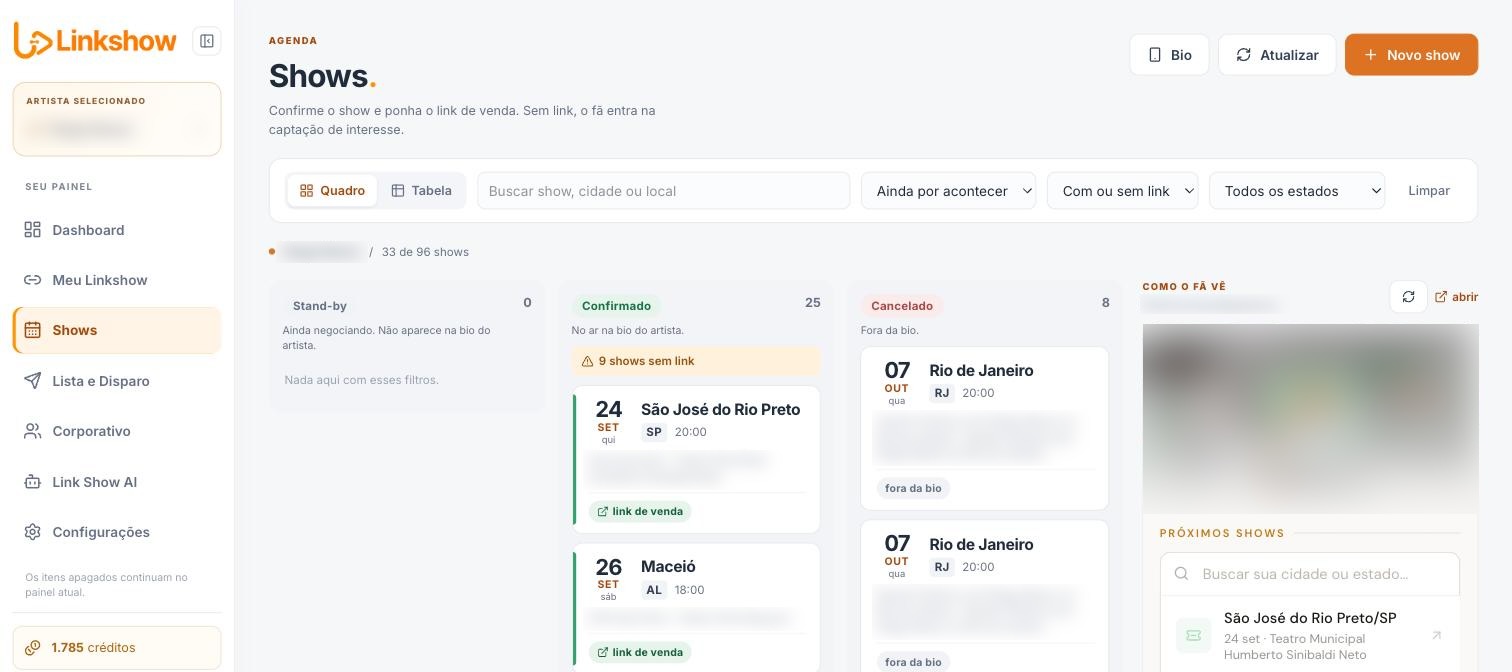Click abrir to open fan view
The width and height of the screenshot is (1512, 672).
tap(1456, 297)
